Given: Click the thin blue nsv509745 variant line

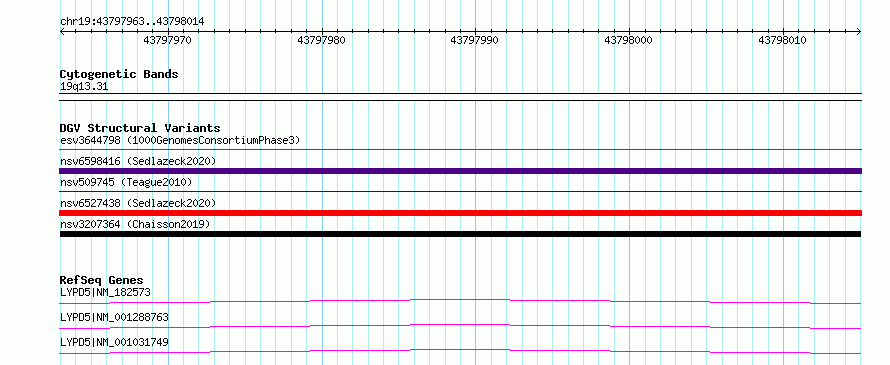Looking at the screenshot, I should tap(461, 192).
